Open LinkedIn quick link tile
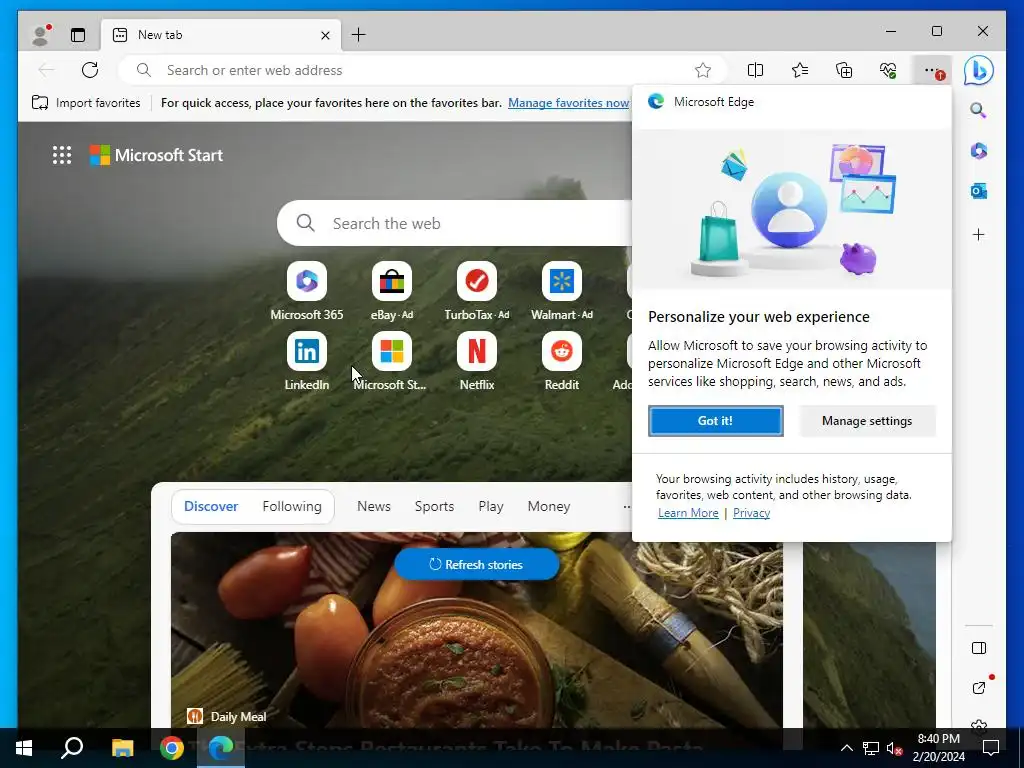 [306, 361]
